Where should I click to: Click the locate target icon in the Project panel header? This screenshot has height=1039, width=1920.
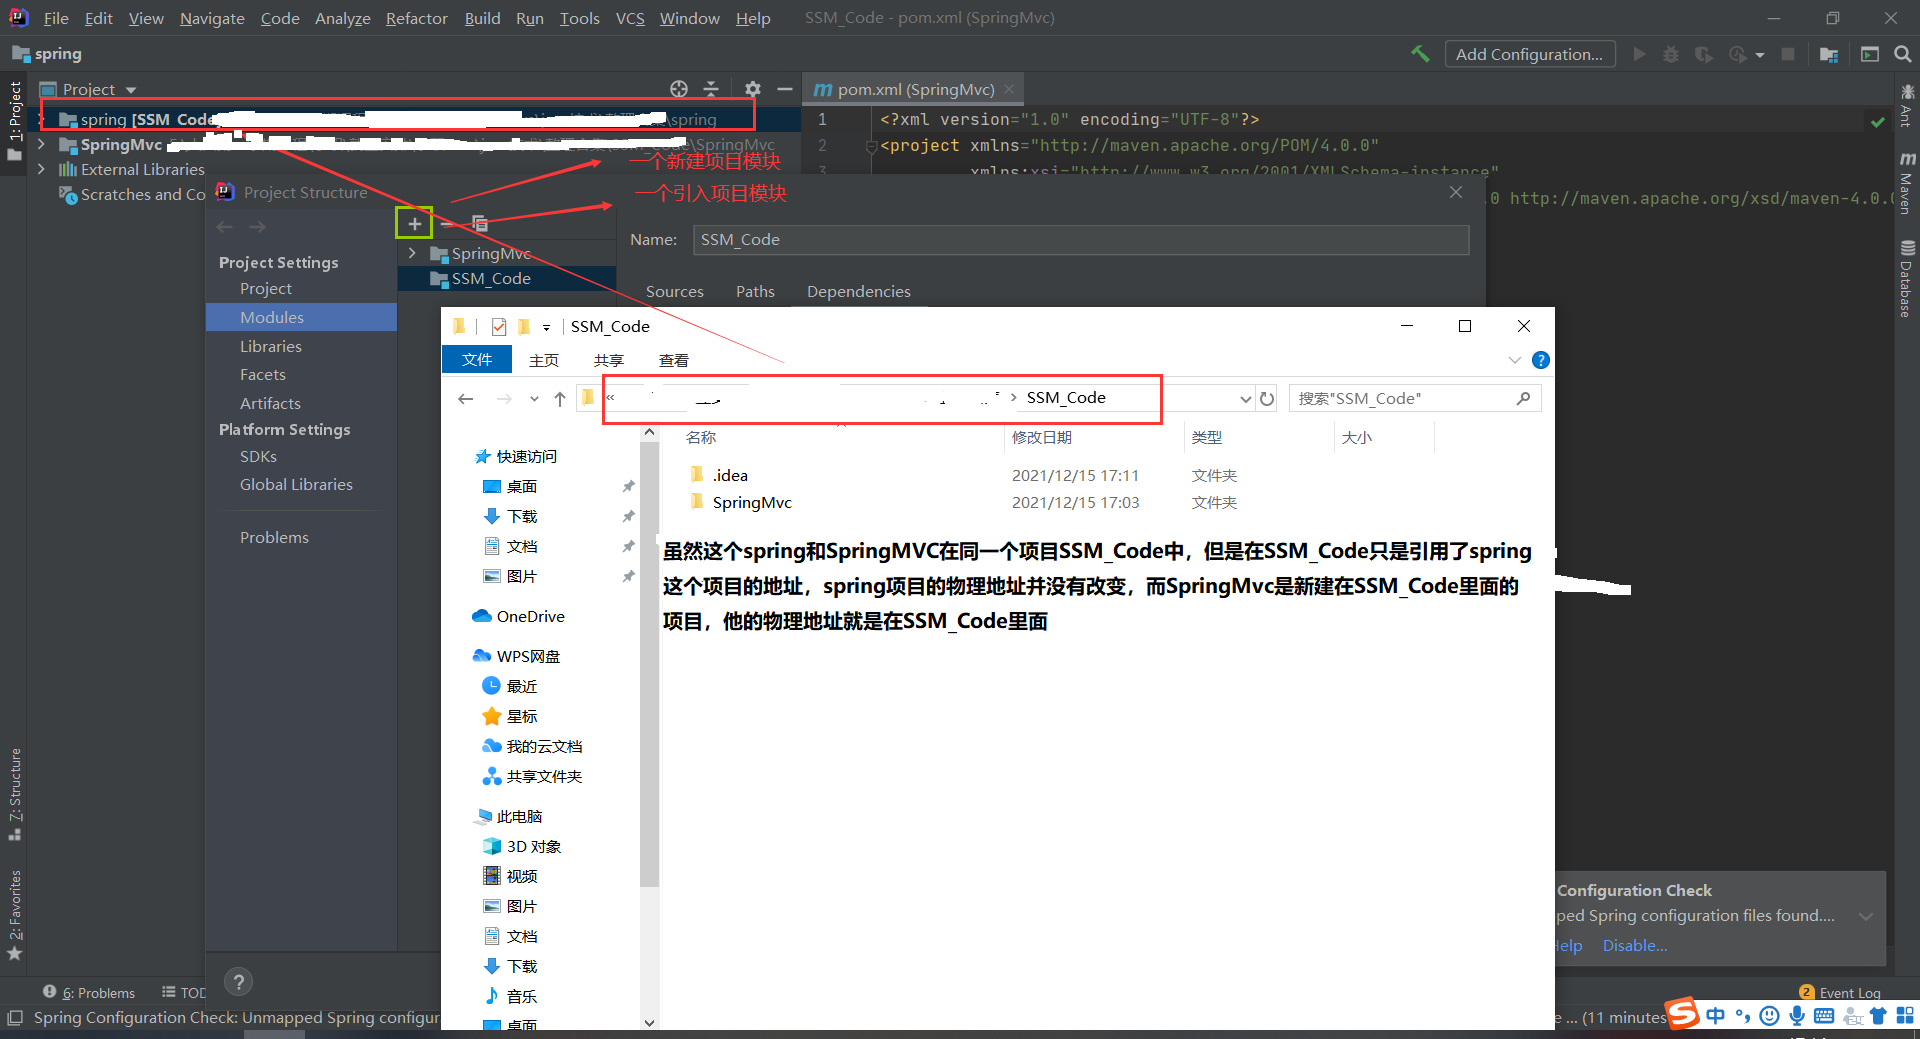(679, 89)
